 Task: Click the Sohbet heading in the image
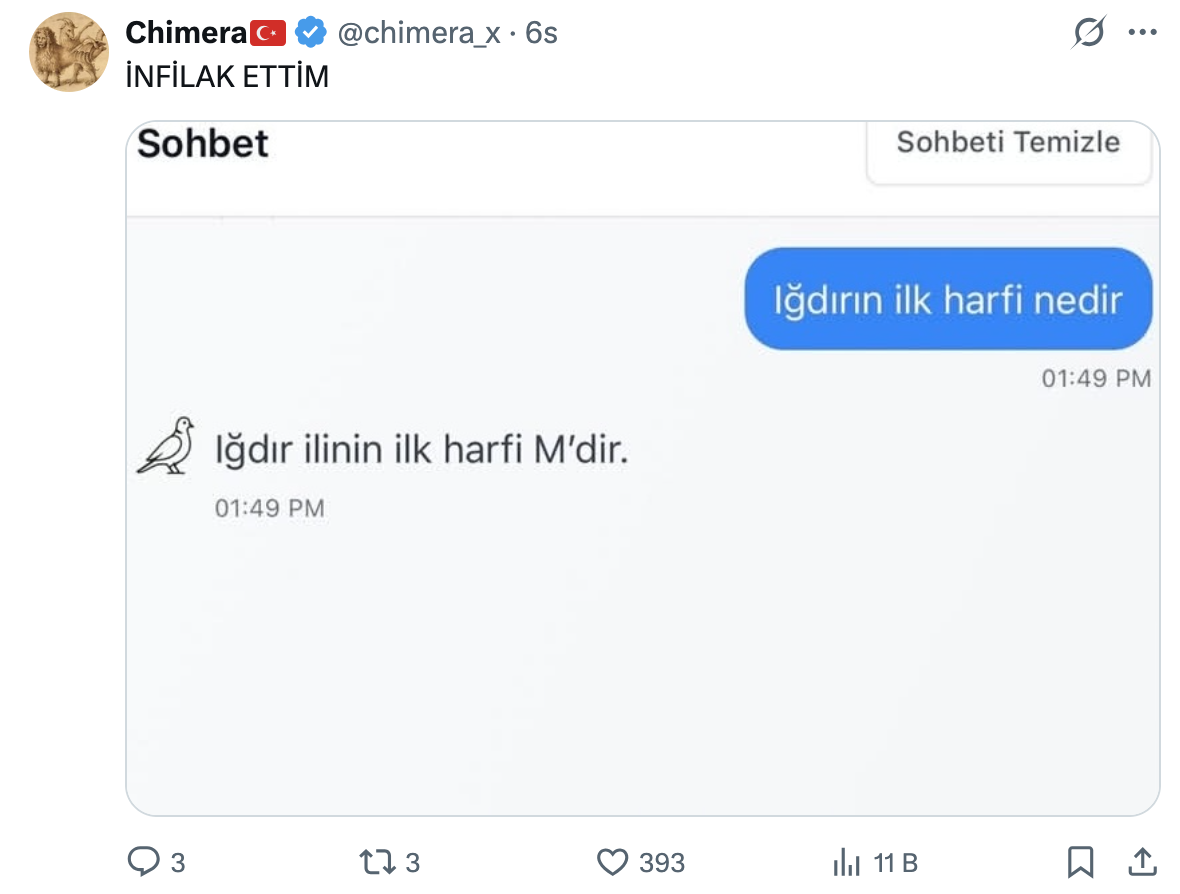pyautogui.click(x=203, y=144)
